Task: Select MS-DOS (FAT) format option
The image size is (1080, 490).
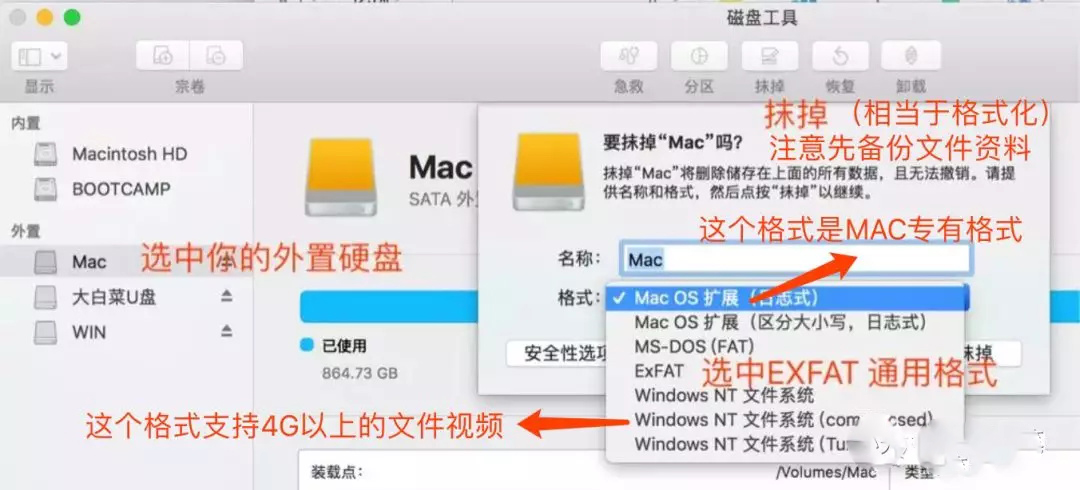Action: pyautogui.click(x=694, y=345)
